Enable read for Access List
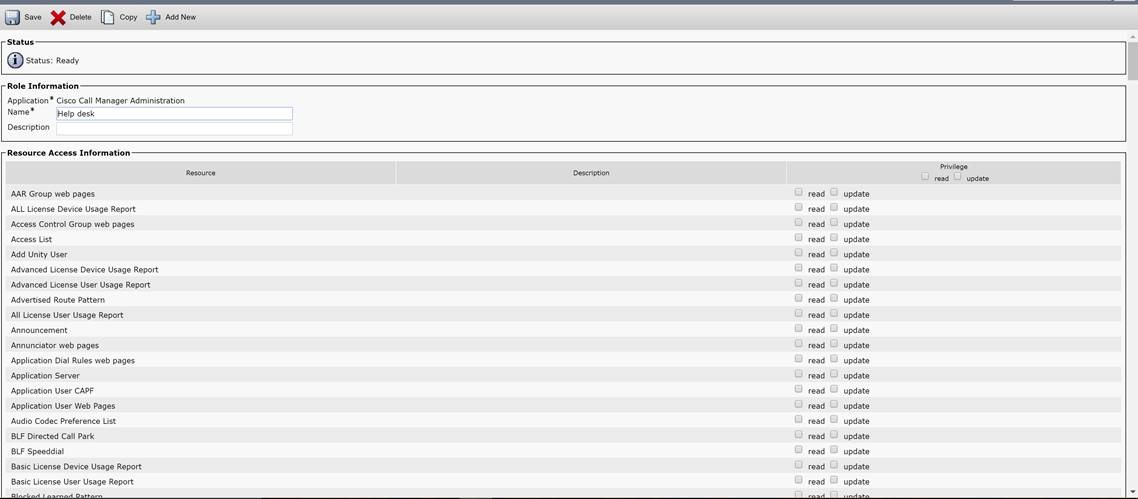The width and height of the screenshot is (1138, 499). pos(798,238)
